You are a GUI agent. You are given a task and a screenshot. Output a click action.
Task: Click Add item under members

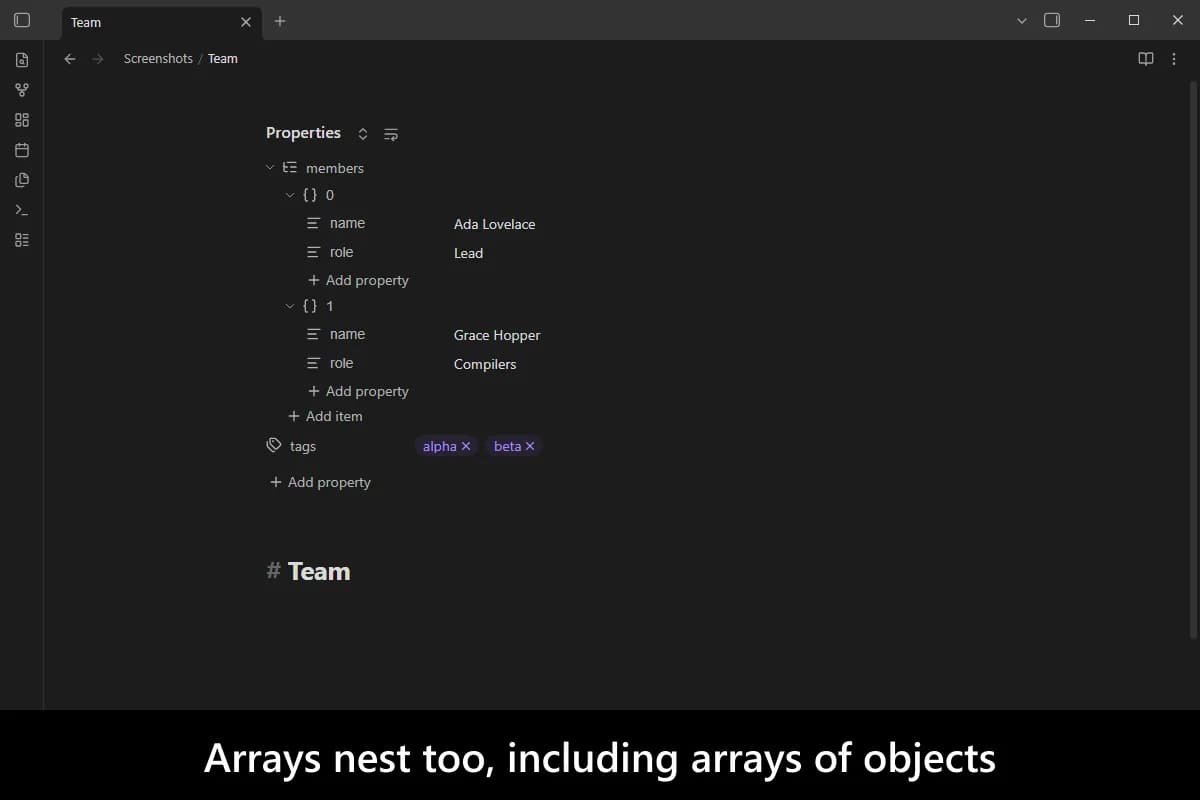tap(325, 416)
